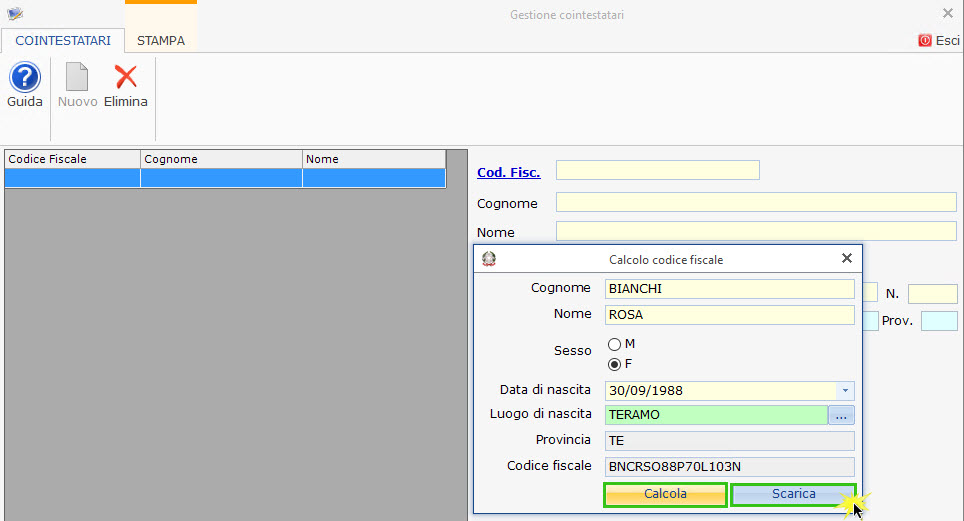Switch to the STAMPA tab
This screenshot has width=964, height=521.
pyautogui.click(x=160, y=41)
